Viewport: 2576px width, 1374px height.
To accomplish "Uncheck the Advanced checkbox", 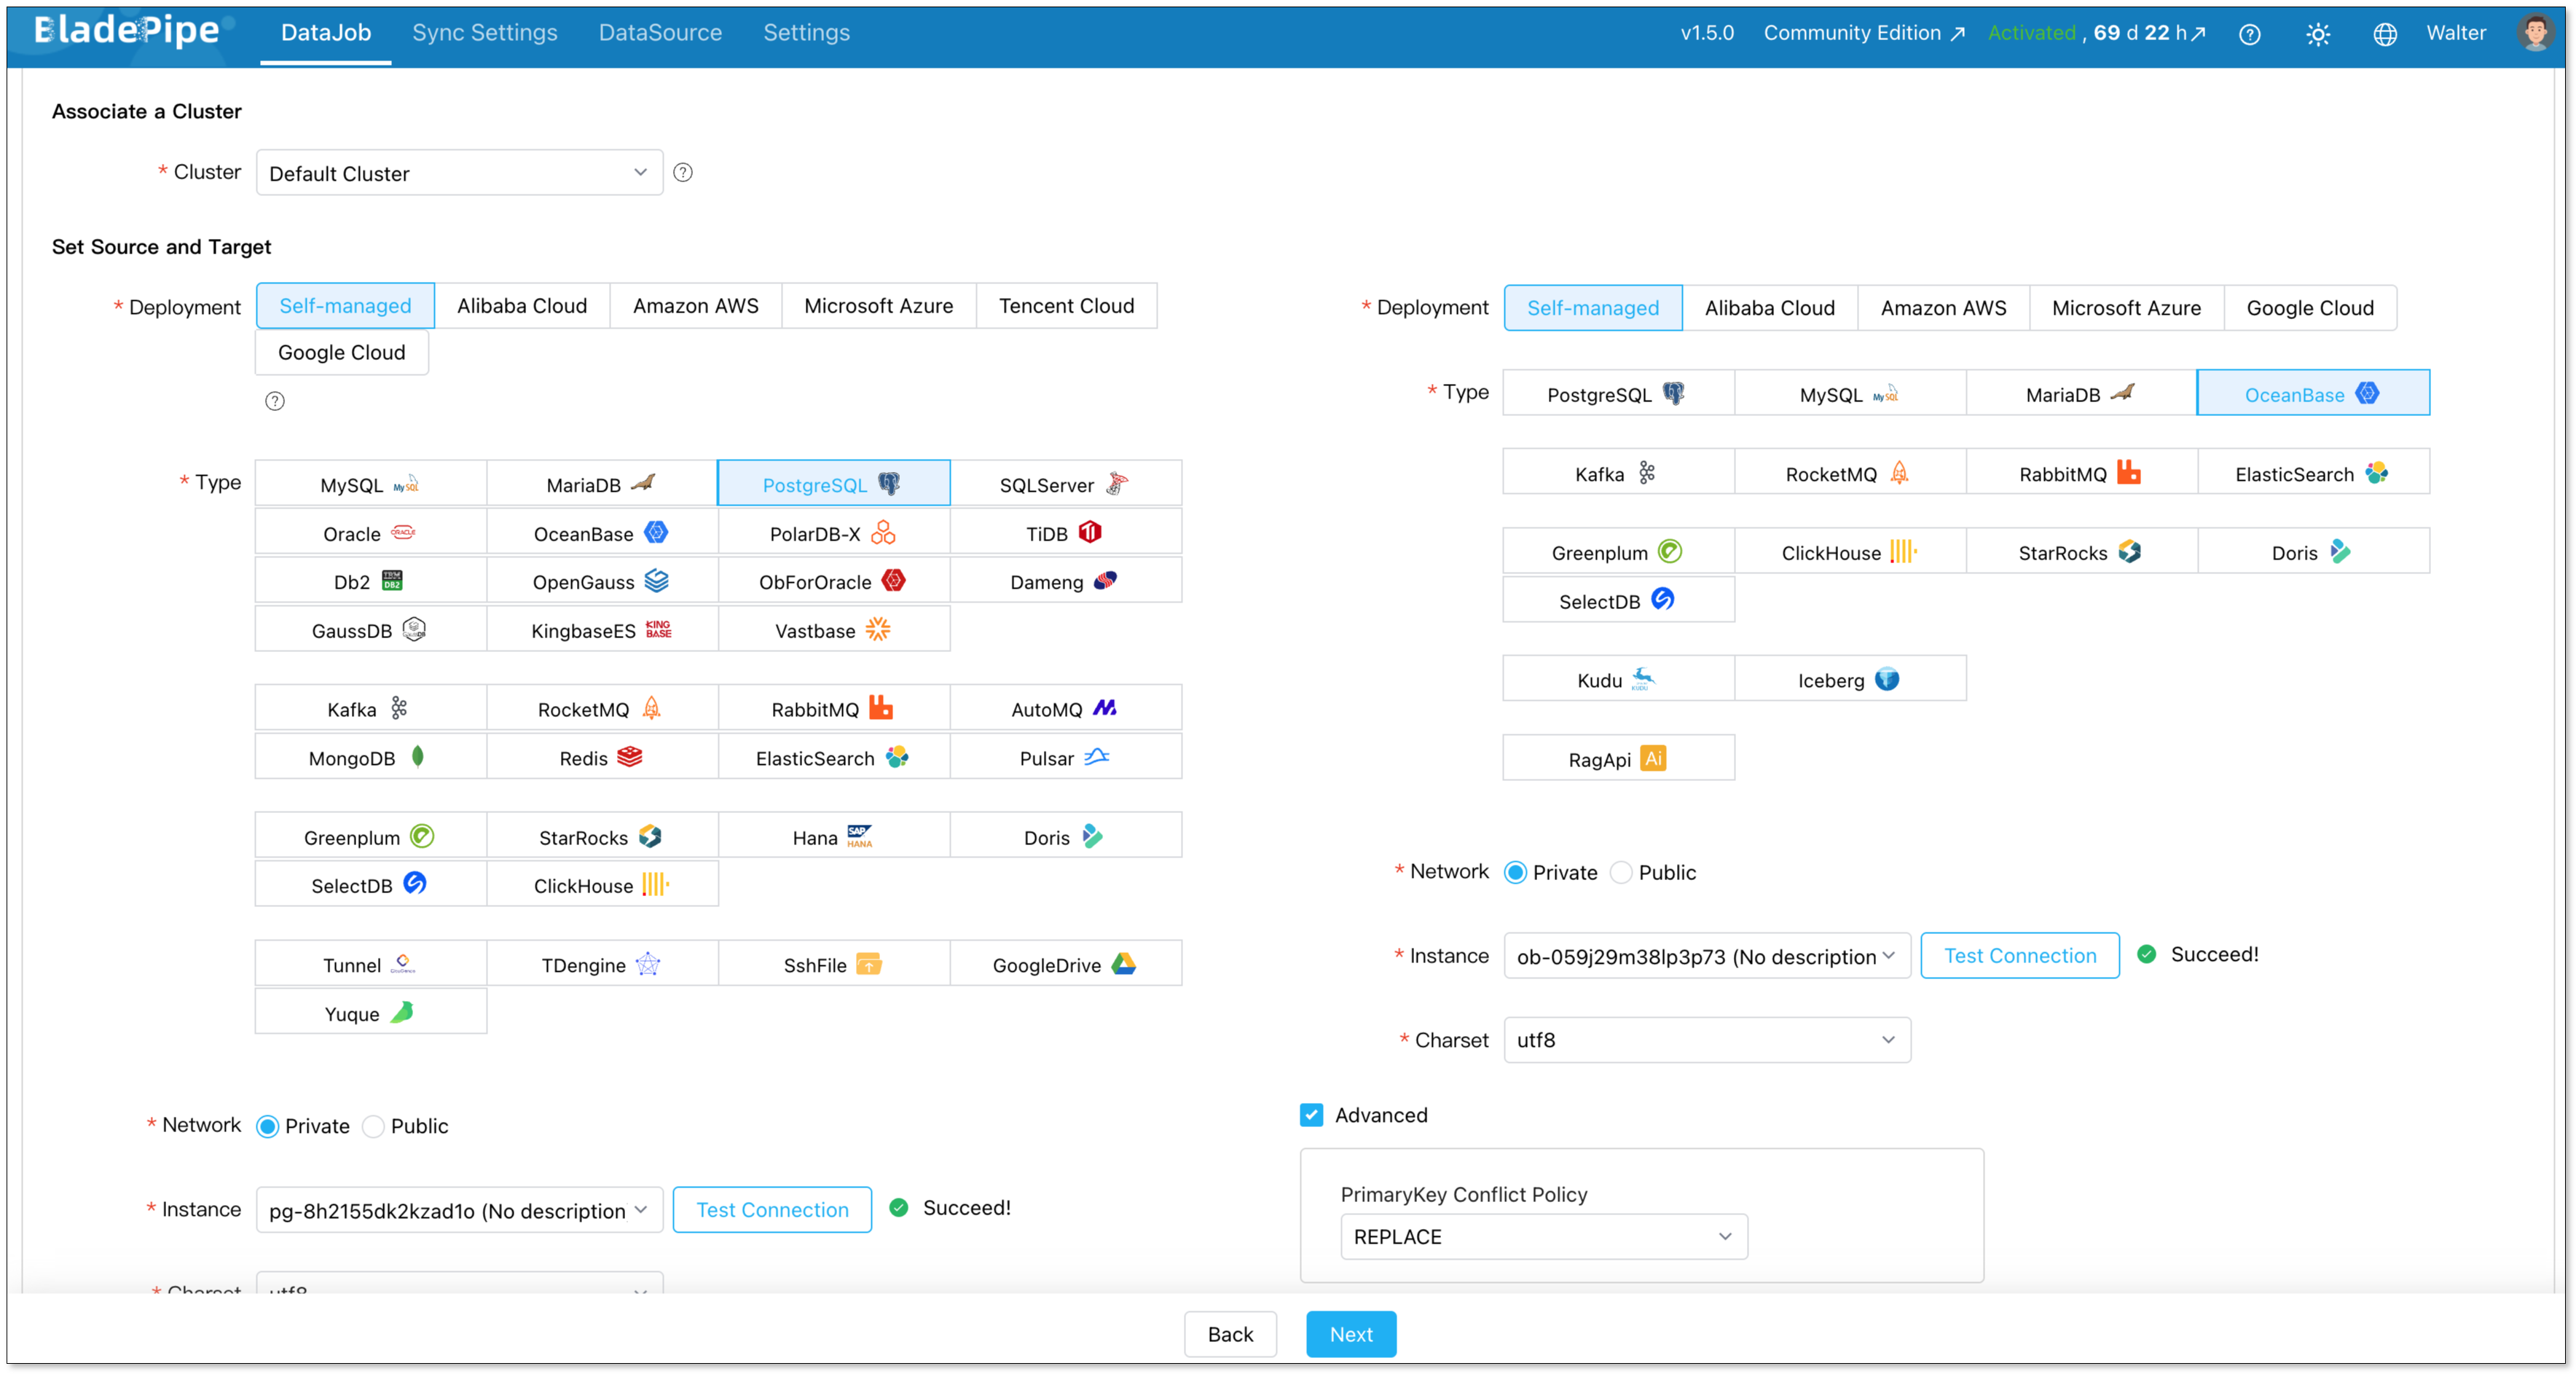I will (1311, 1114).
